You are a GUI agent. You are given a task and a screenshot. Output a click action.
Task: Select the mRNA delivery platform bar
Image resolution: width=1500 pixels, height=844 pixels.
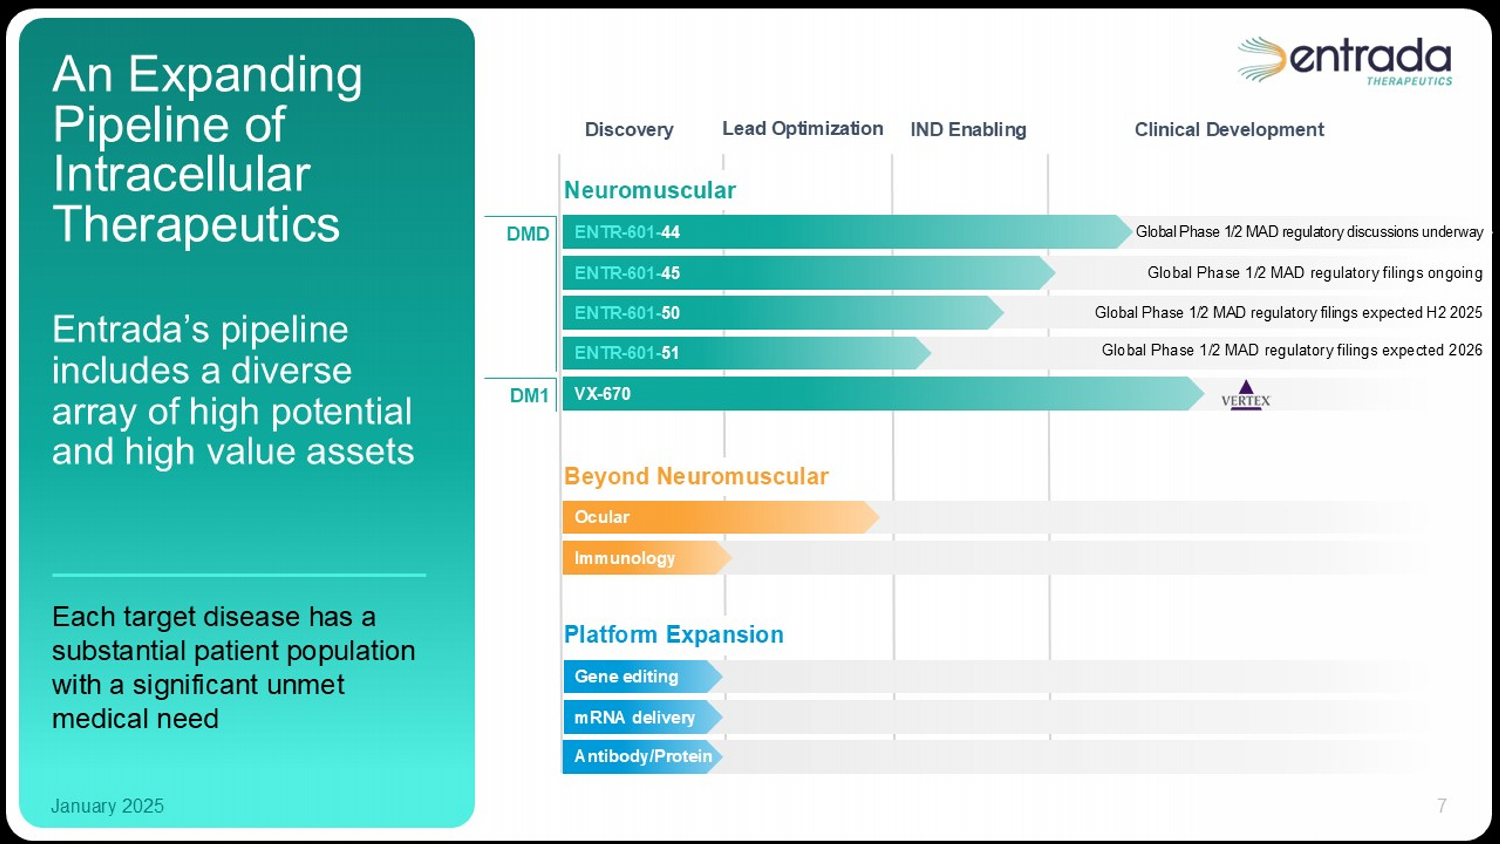coord(641,717)
